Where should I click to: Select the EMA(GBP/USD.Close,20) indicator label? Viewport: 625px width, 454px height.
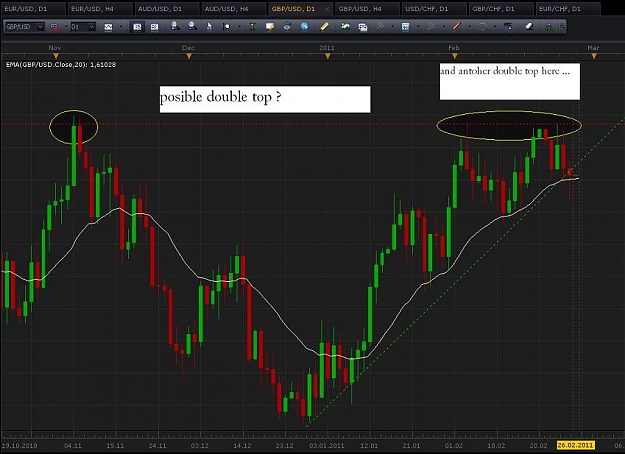61,65
